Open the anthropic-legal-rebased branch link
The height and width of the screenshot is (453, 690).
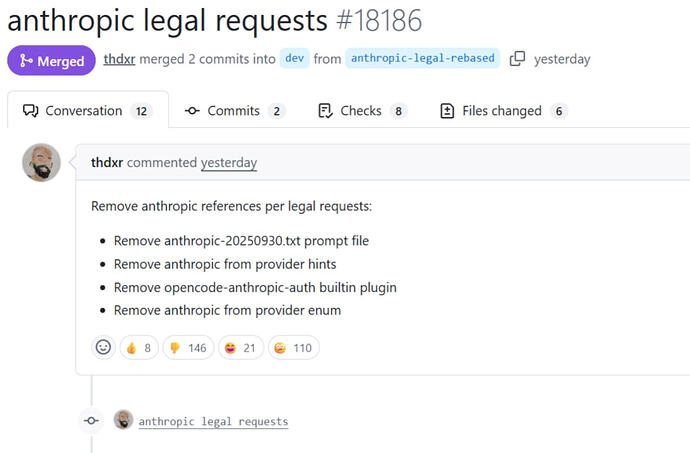point(422,58)
